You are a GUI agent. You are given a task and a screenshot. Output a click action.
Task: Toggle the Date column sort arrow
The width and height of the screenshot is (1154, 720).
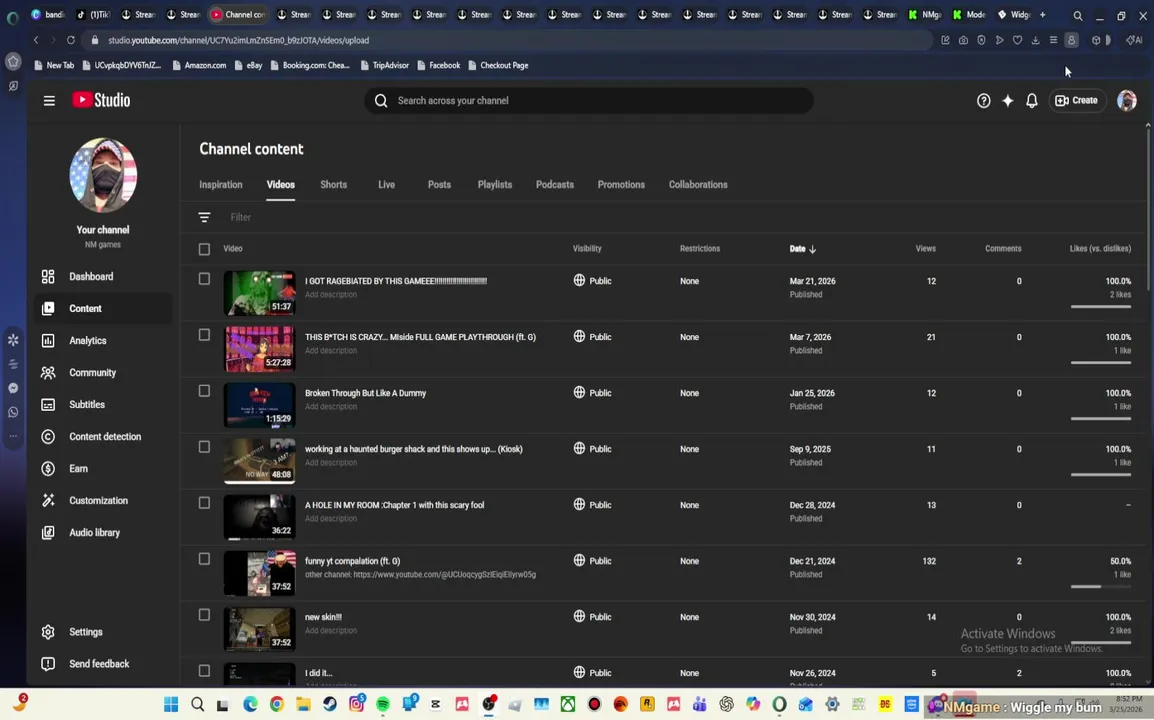[x=813, y=250]
